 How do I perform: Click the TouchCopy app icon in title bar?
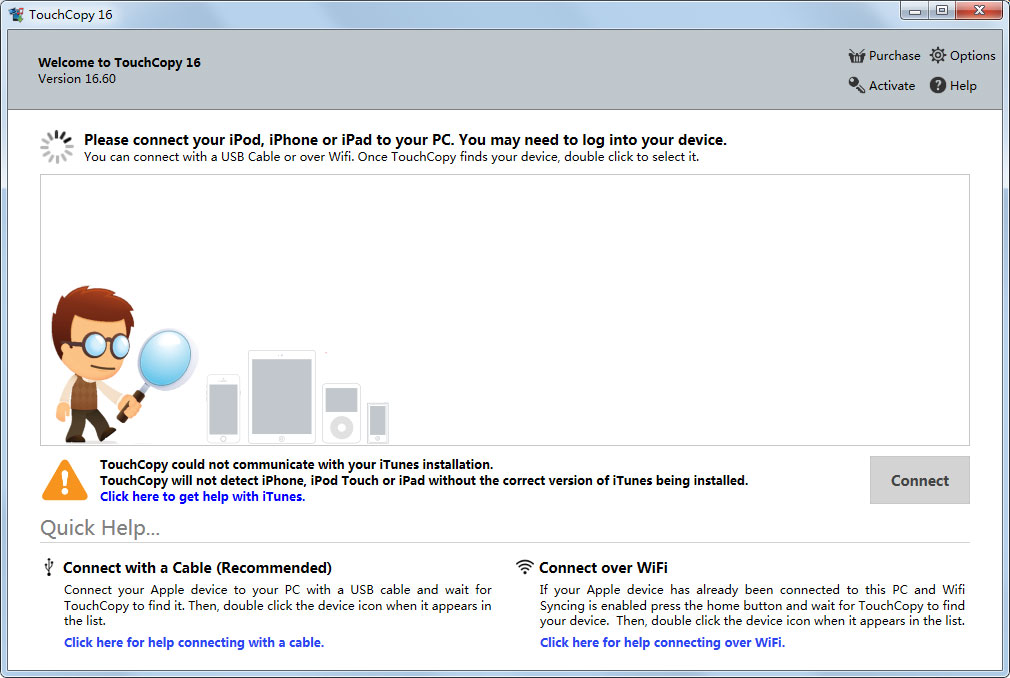tap(16, 14)
